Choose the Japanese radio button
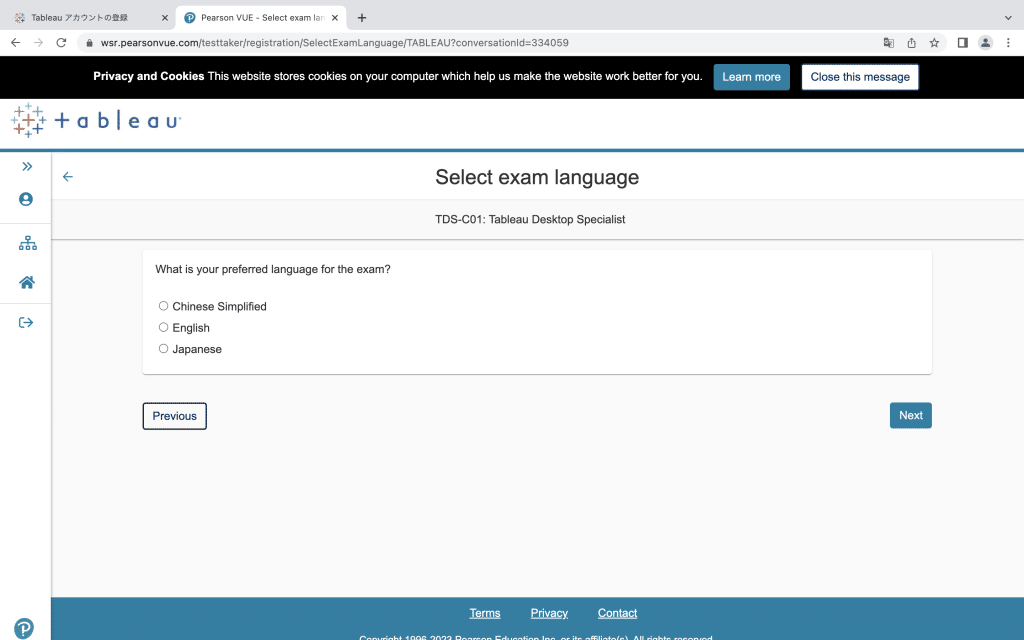Image resolution: width=1024 pixels, height=640 pixels. [163, 349]
